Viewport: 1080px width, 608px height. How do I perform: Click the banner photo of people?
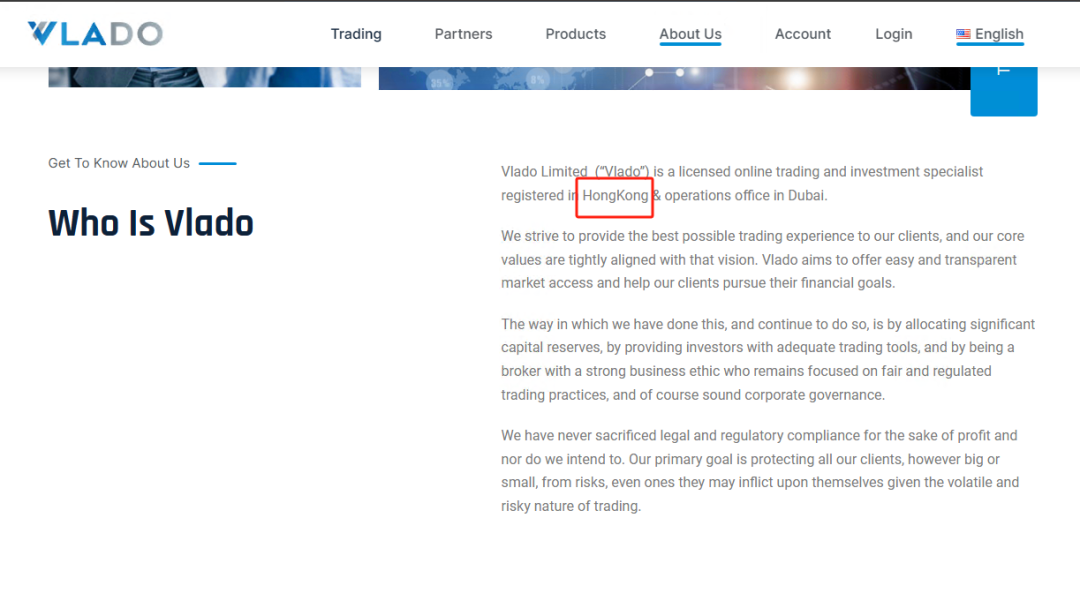point(205,77)
